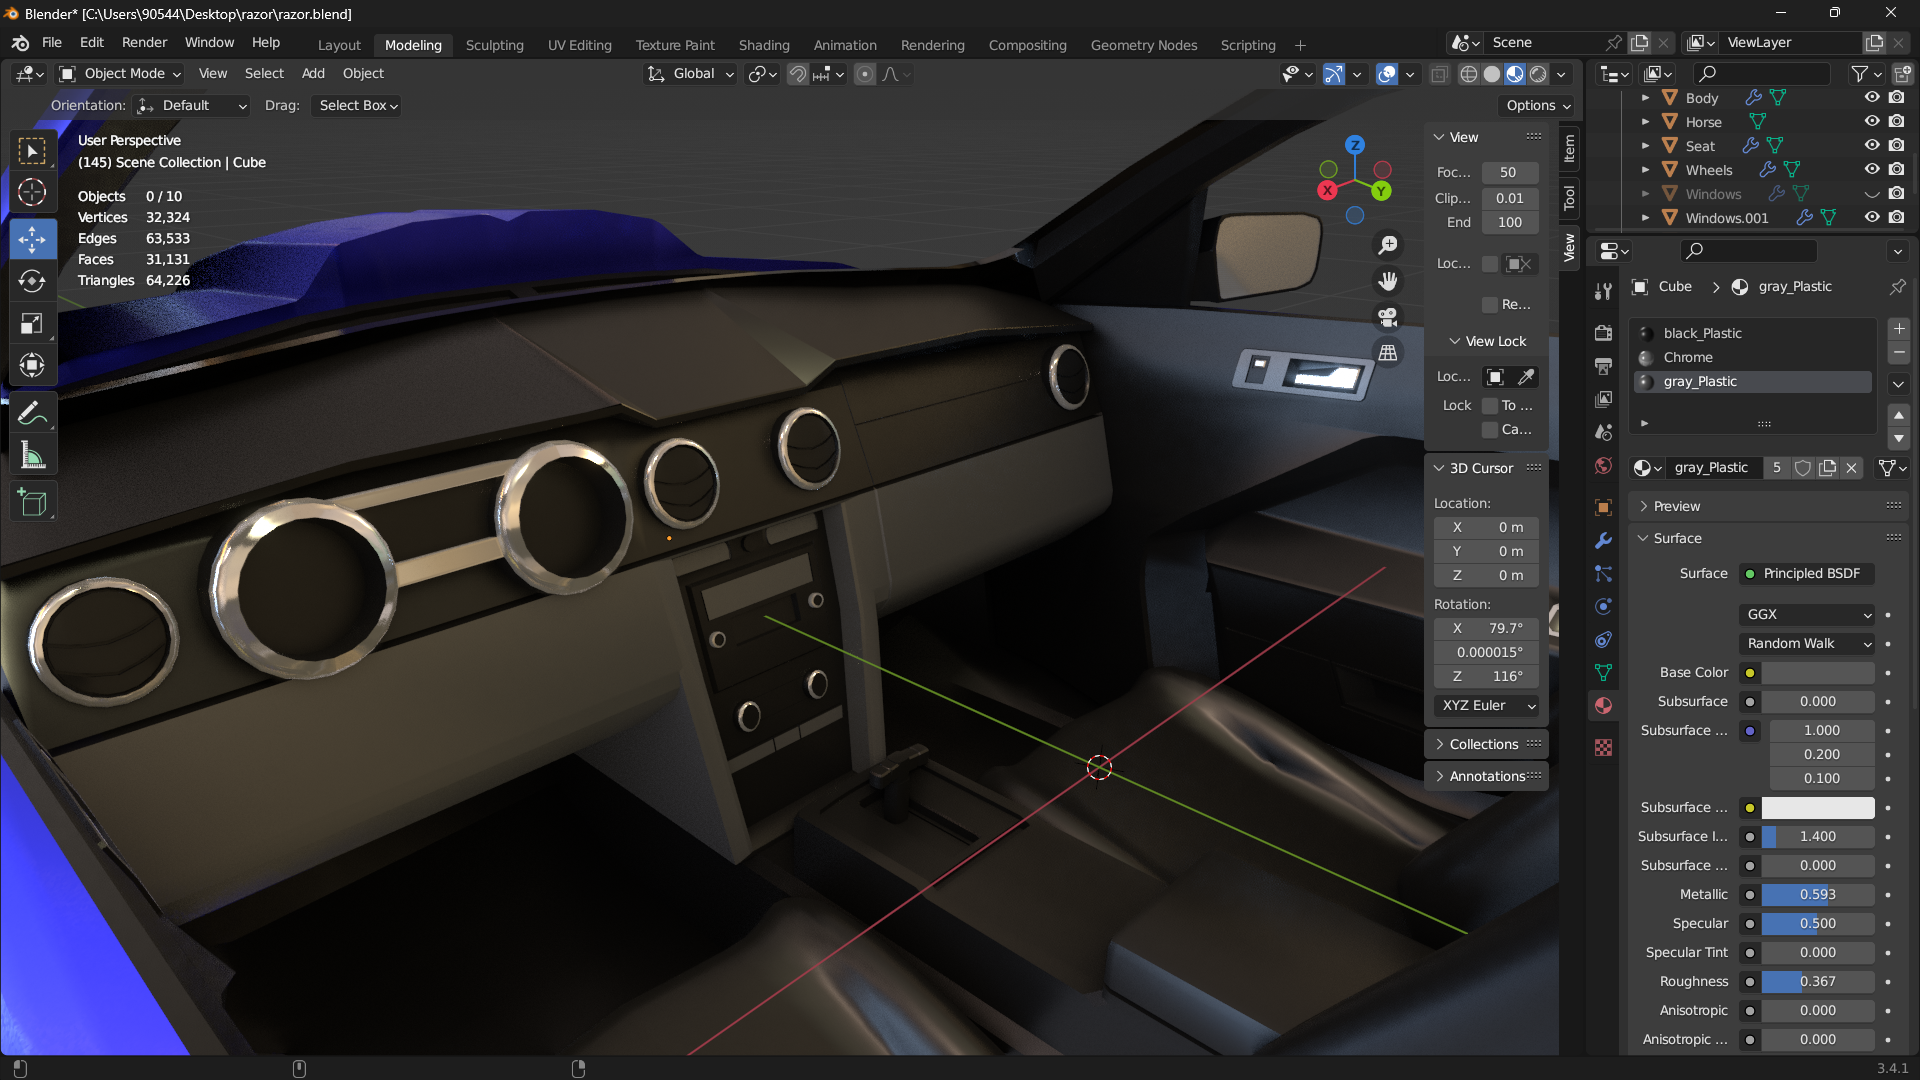Select the Rotate tool
This screenshot has width=1920, height=1080.
pos(32,282)
